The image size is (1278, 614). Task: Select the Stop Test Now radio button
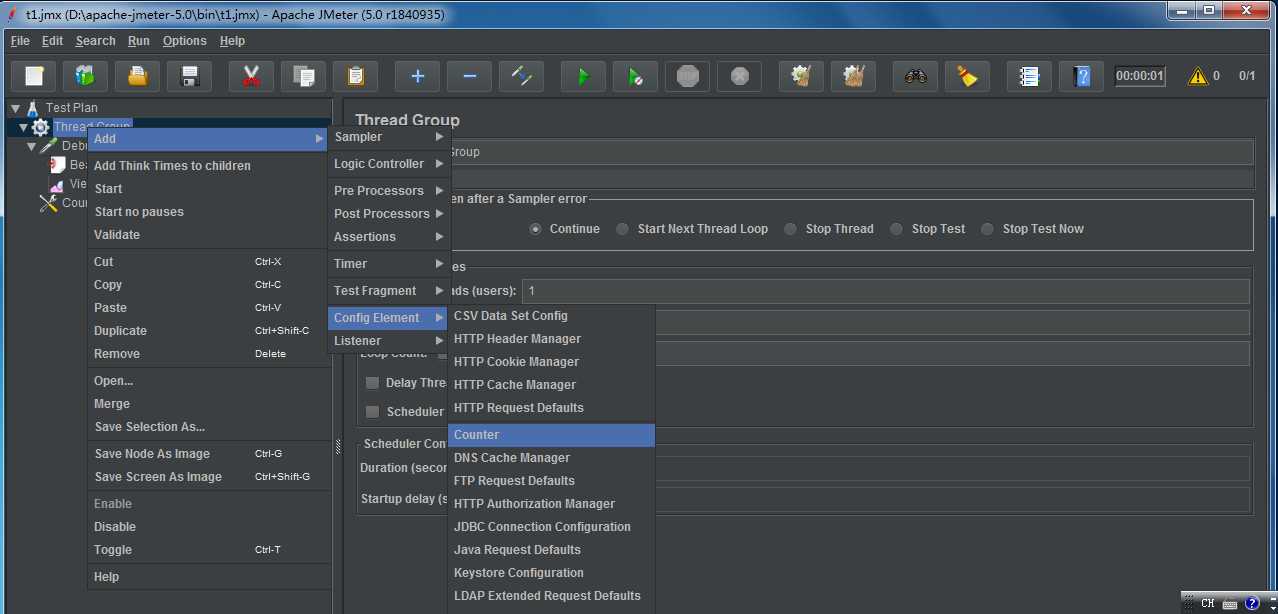[988, 229]
